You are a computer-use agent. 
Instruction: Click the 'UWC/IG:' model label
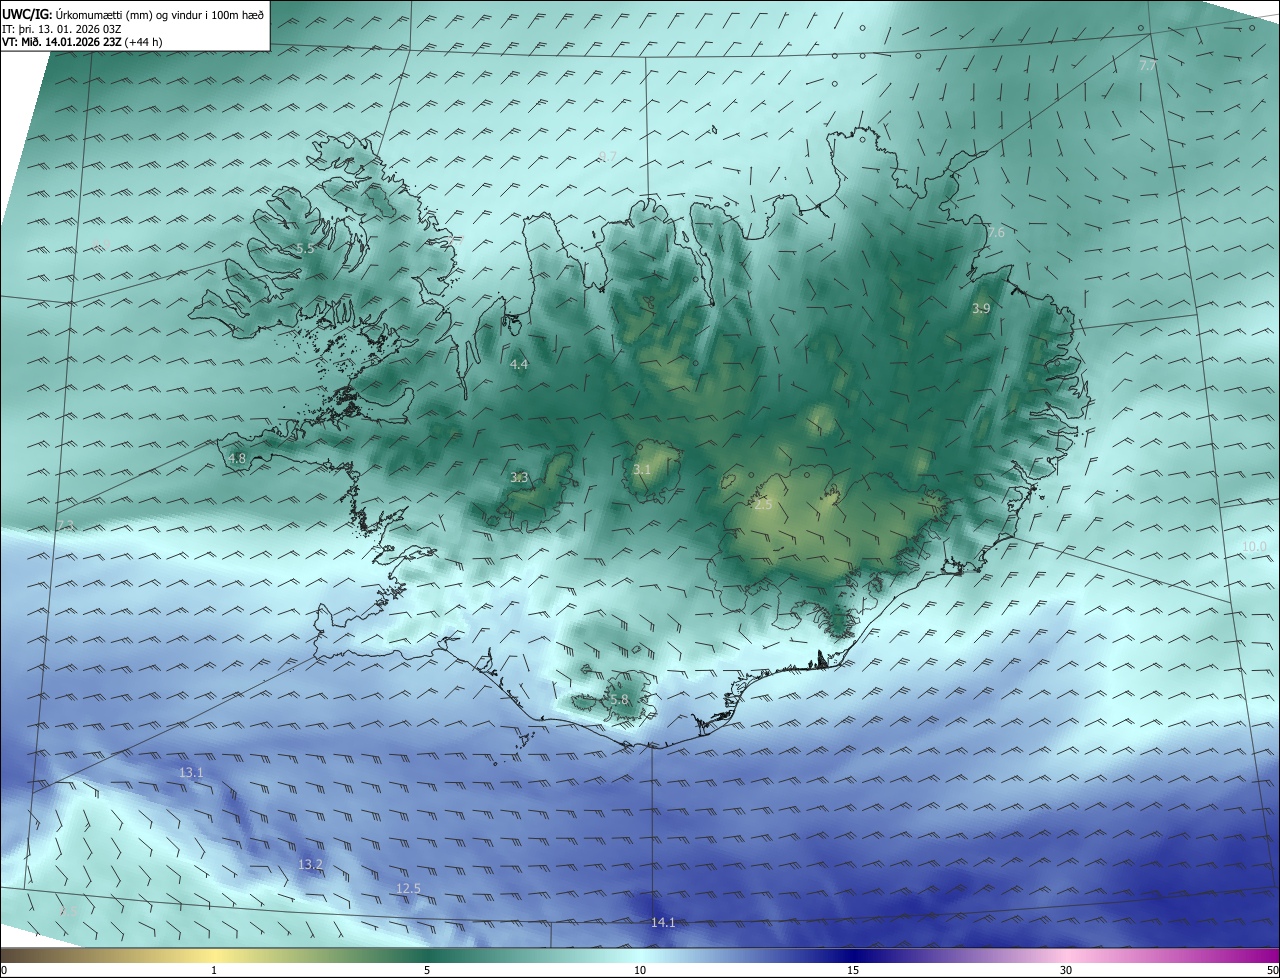(x=28, y=14)
